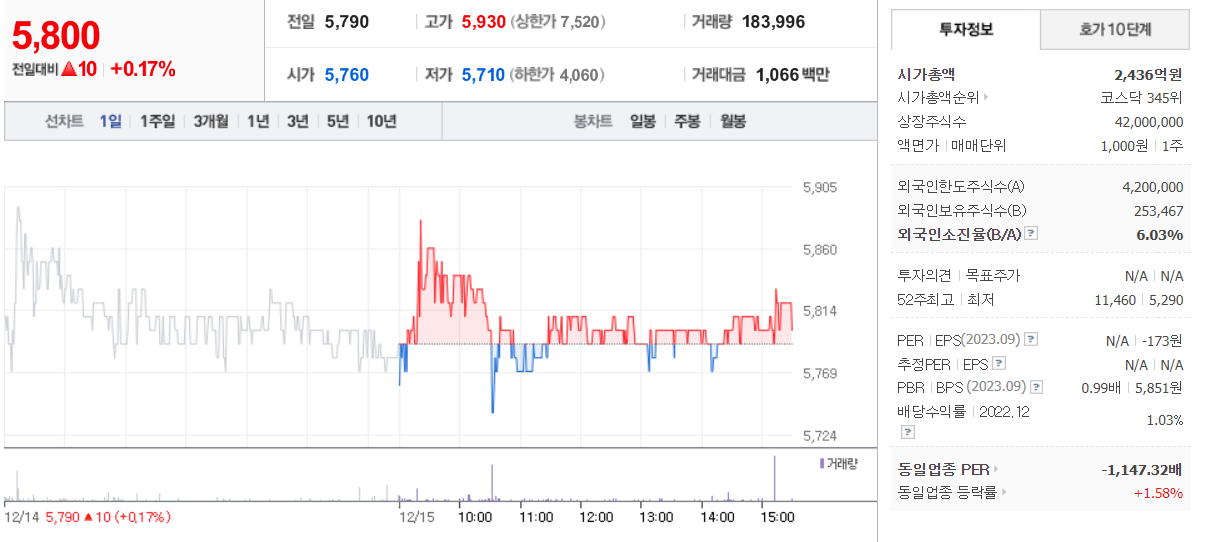Viewport: 1210px width, 542px height.
Task: Click the 12/14 date label under chart
Action: [x=20, y=517]
